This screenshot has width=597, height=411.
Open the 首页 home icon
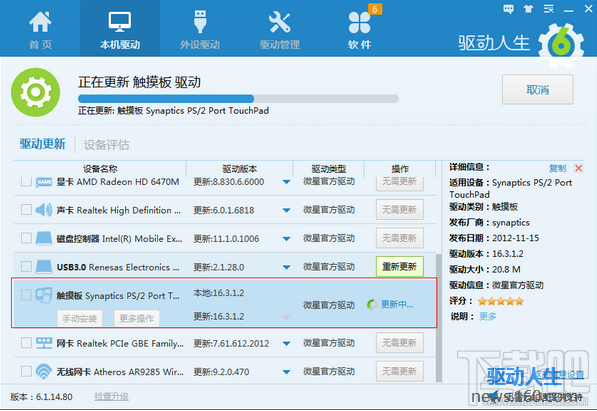(40, 22)
